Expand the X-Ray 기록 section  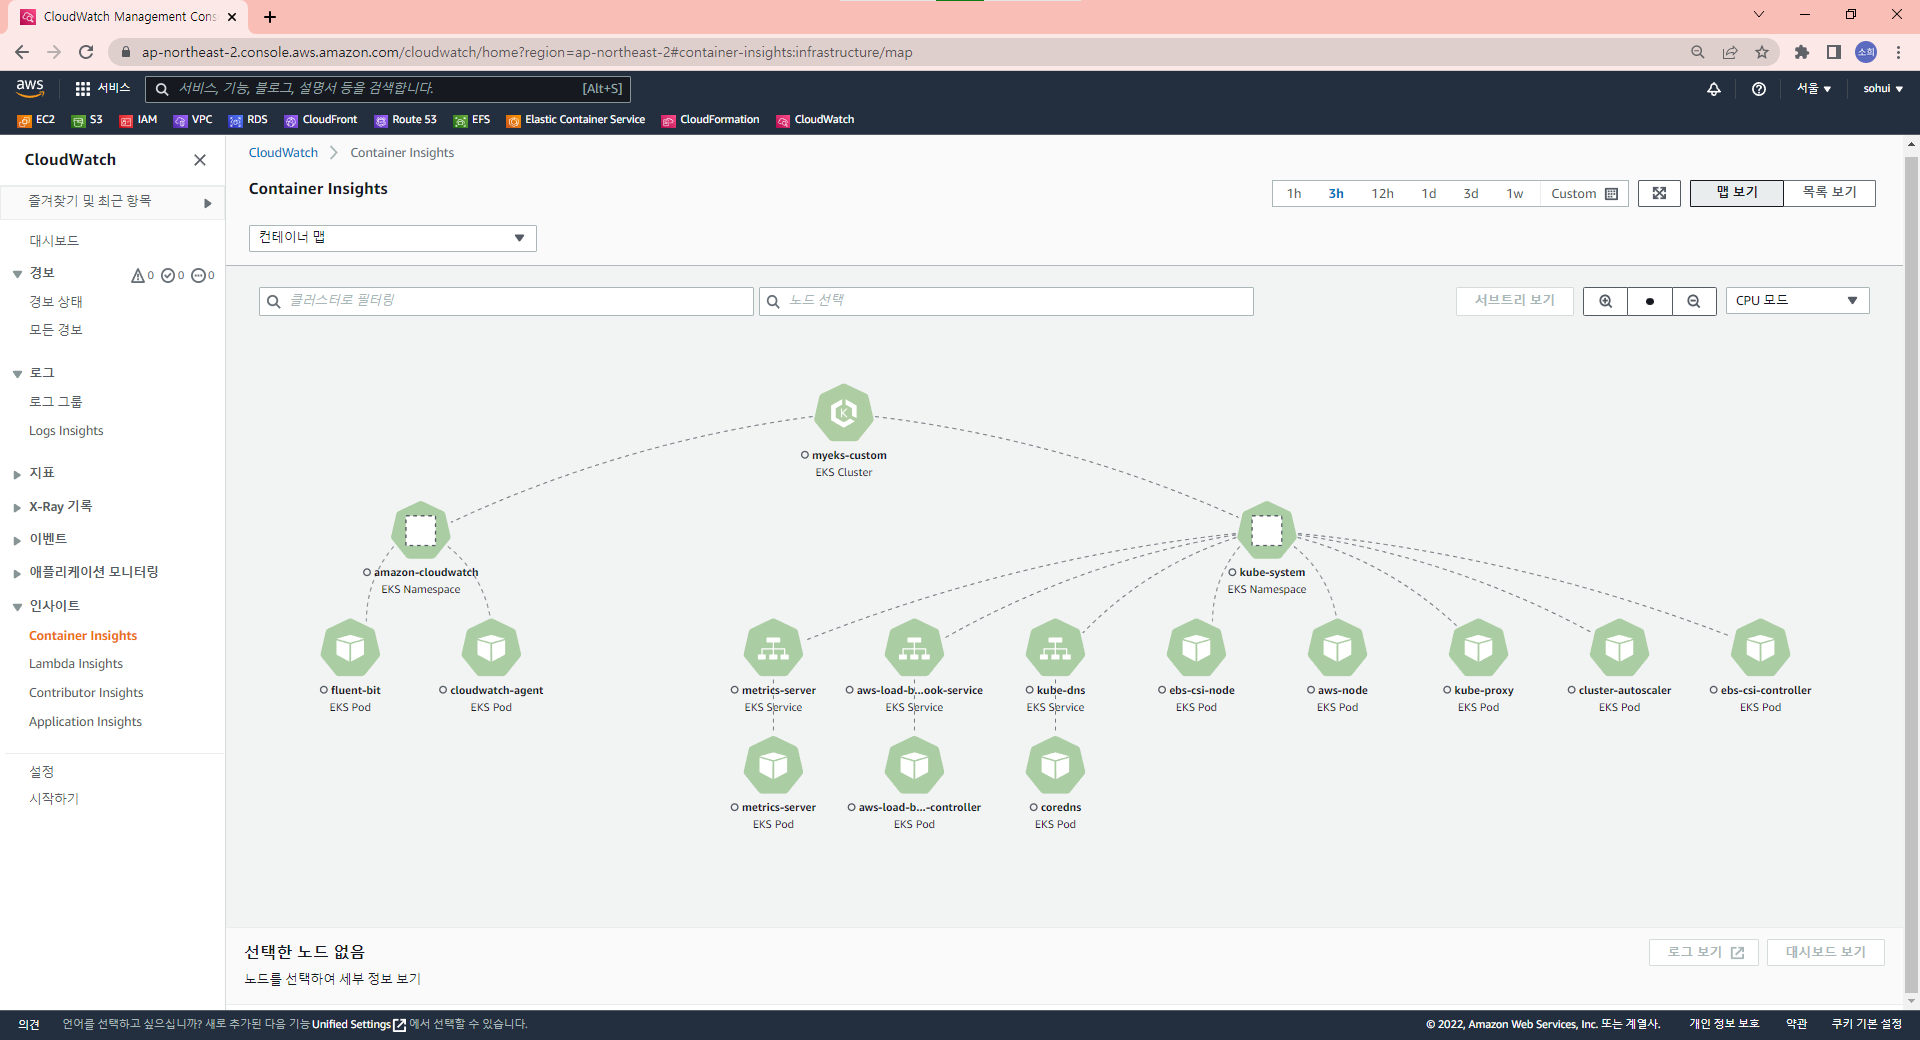coord(17,508)
